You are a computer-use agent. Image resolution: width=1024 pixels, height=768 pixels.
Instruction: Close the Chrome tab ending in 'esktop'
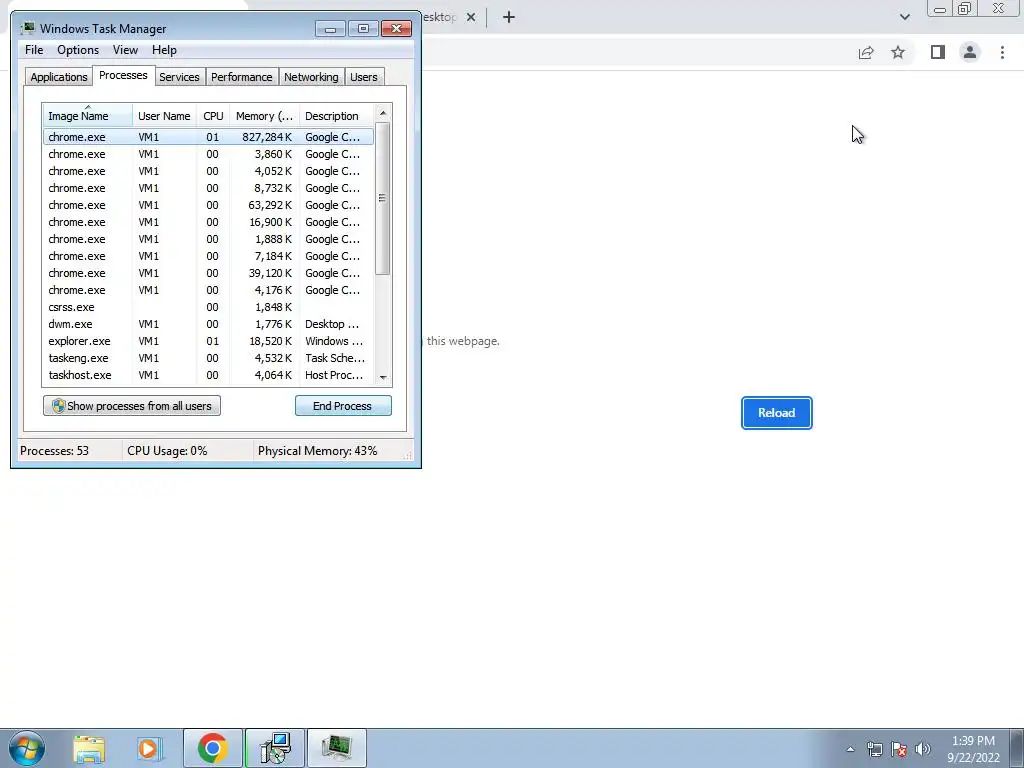pyautogui.click(x=471, y=17)
